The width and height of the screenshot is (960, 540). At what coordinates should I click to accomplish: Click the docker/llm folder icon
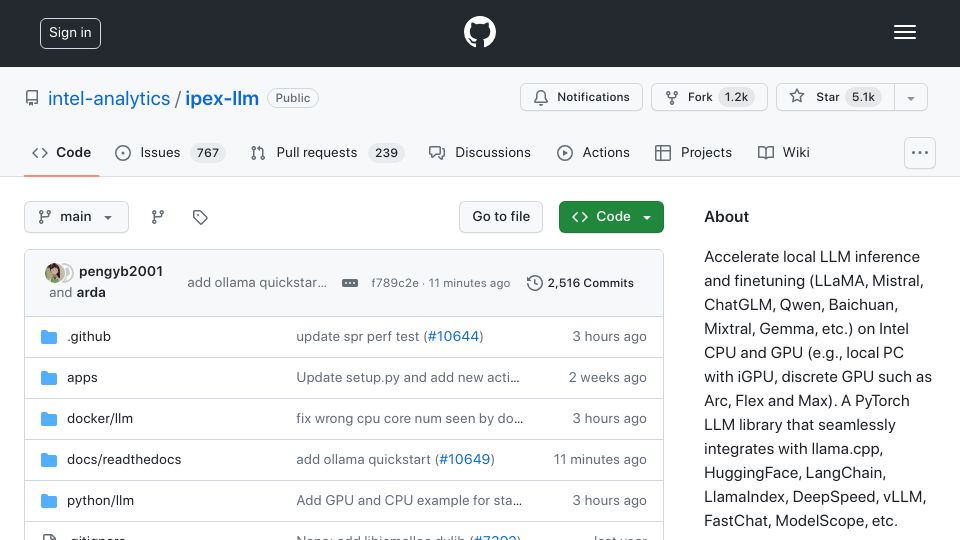tap(49, 419)
